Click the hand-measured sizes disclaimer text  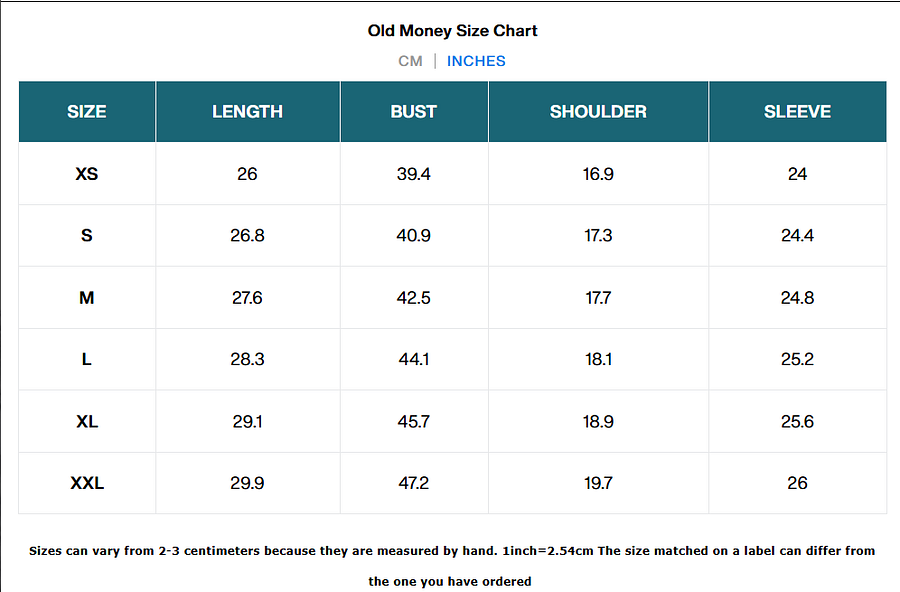[x=452, y=552]
